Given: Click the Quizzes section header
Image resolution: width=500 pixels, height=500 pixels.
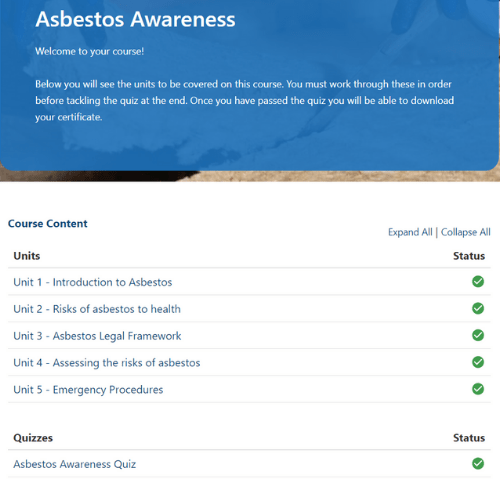Looking at the screenshot, I should pos(33,438).
